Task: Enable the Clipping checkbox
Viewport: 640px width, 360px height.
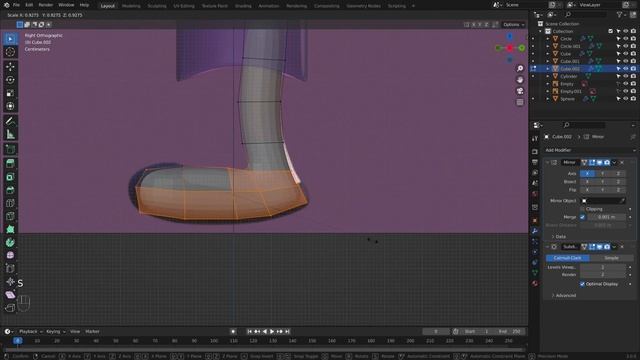Action: (x=582, y=209)
